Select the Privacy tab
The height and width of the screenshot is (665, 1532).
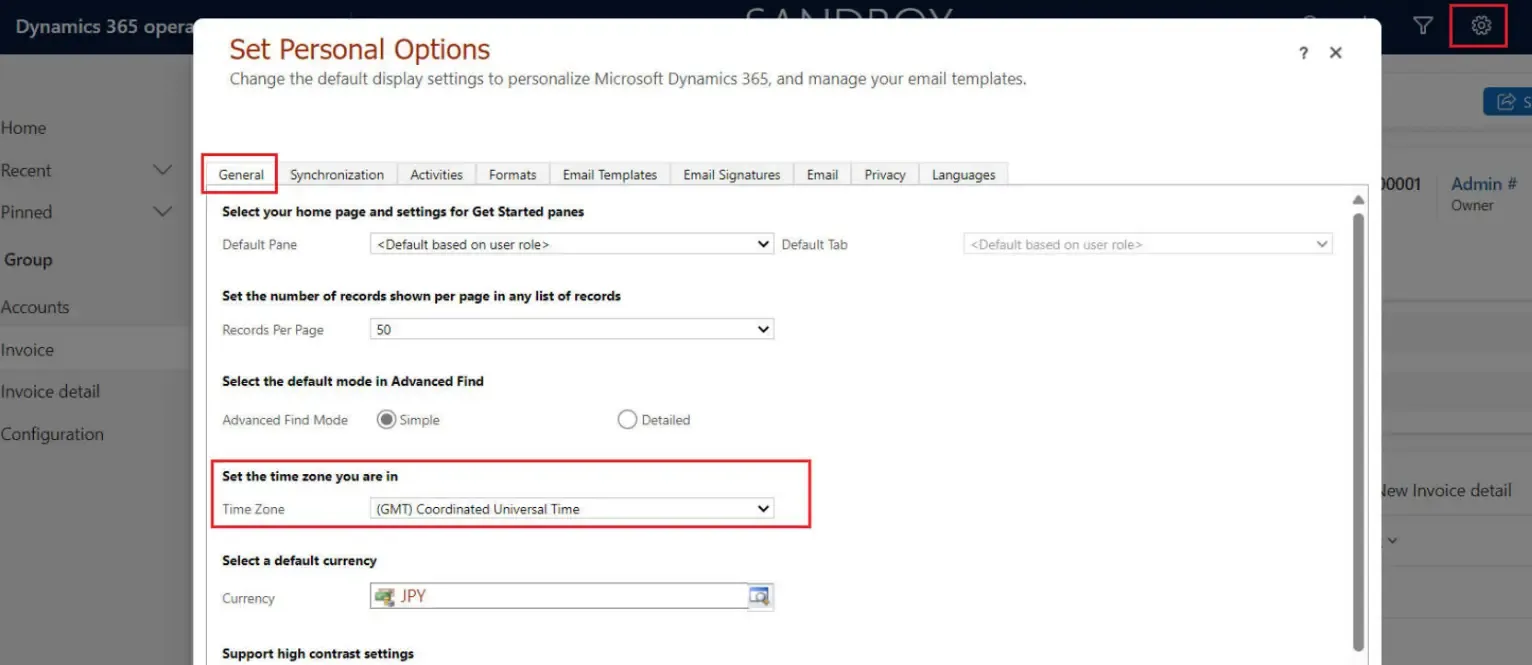coord(885,174)
